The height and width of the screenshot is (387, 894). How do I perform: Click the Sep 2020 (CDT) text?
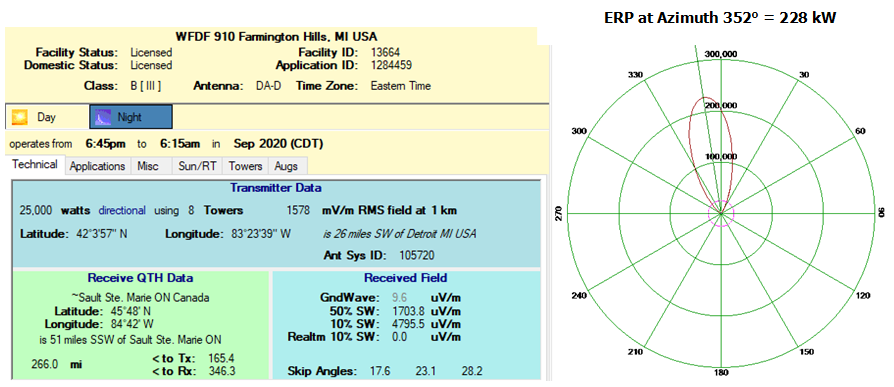click(x=278, y=144)
